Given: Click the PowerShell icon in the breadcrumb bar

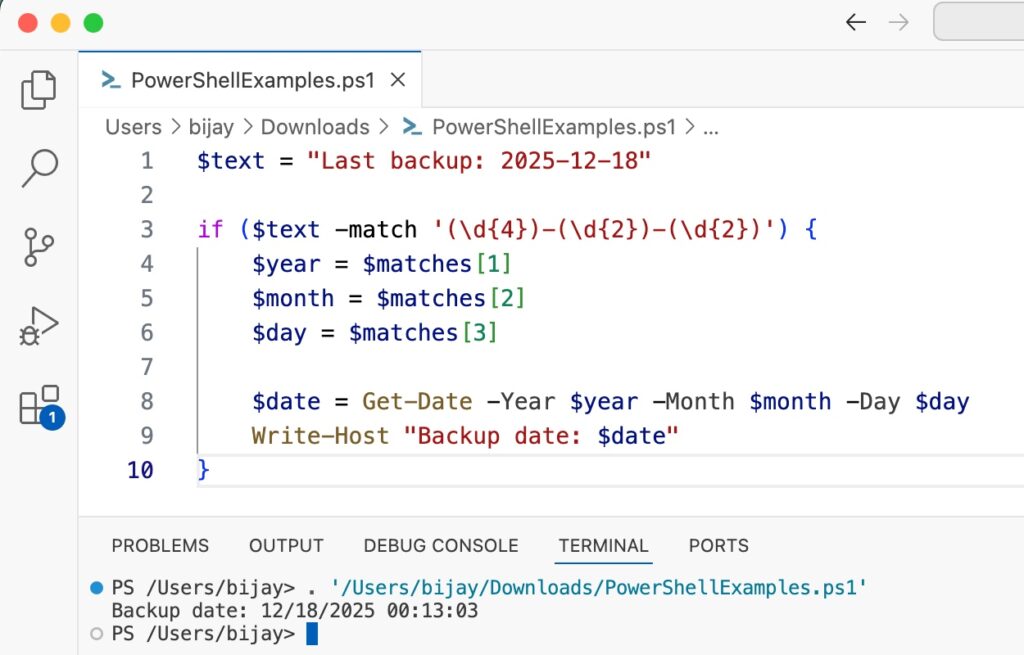Looking at the screenshot, I should tap(411, 127).
